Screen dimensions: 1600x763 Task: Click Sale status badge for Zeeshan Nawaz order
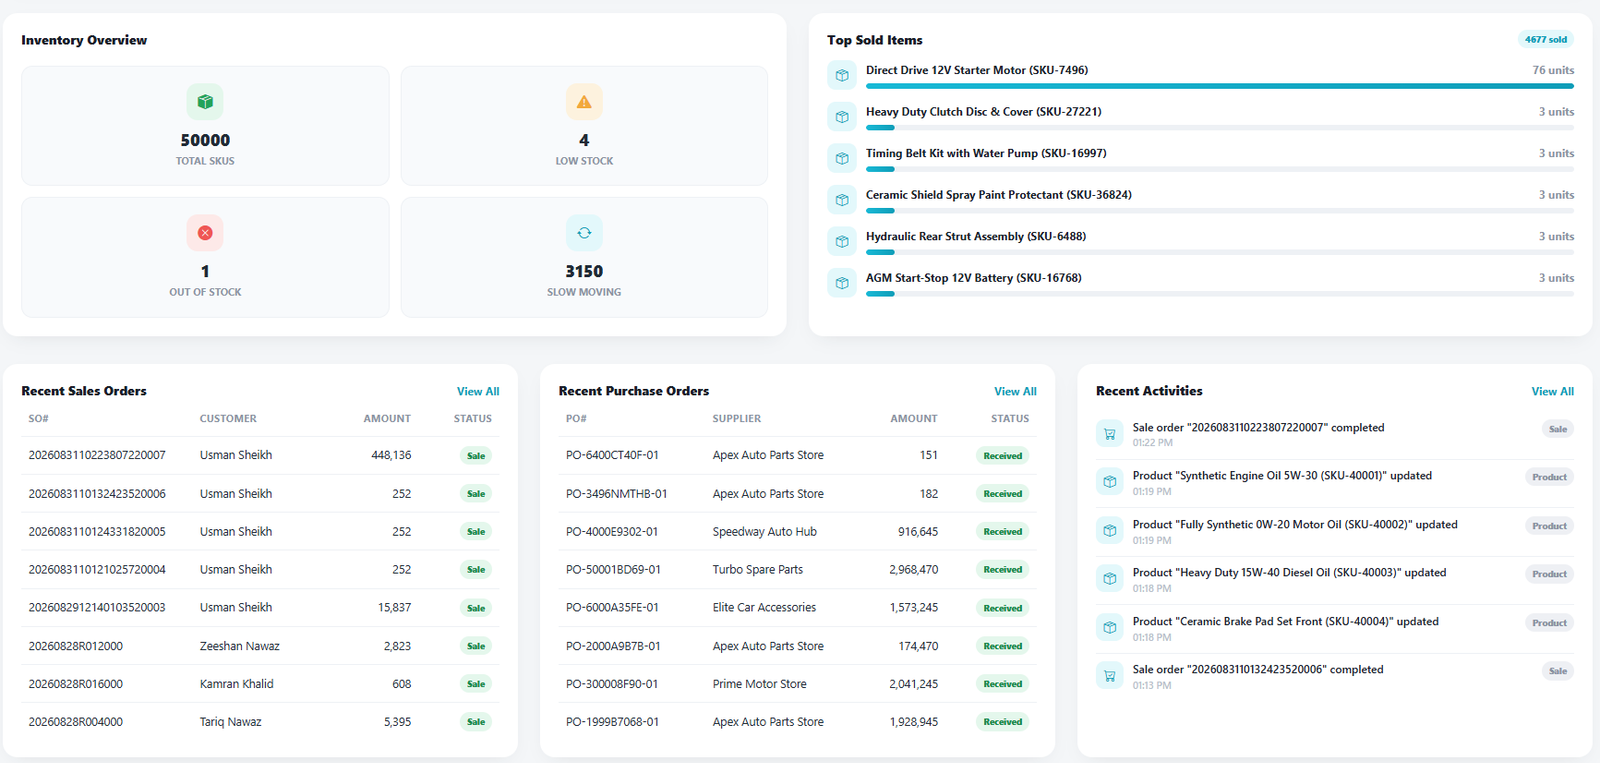point(476,646)
